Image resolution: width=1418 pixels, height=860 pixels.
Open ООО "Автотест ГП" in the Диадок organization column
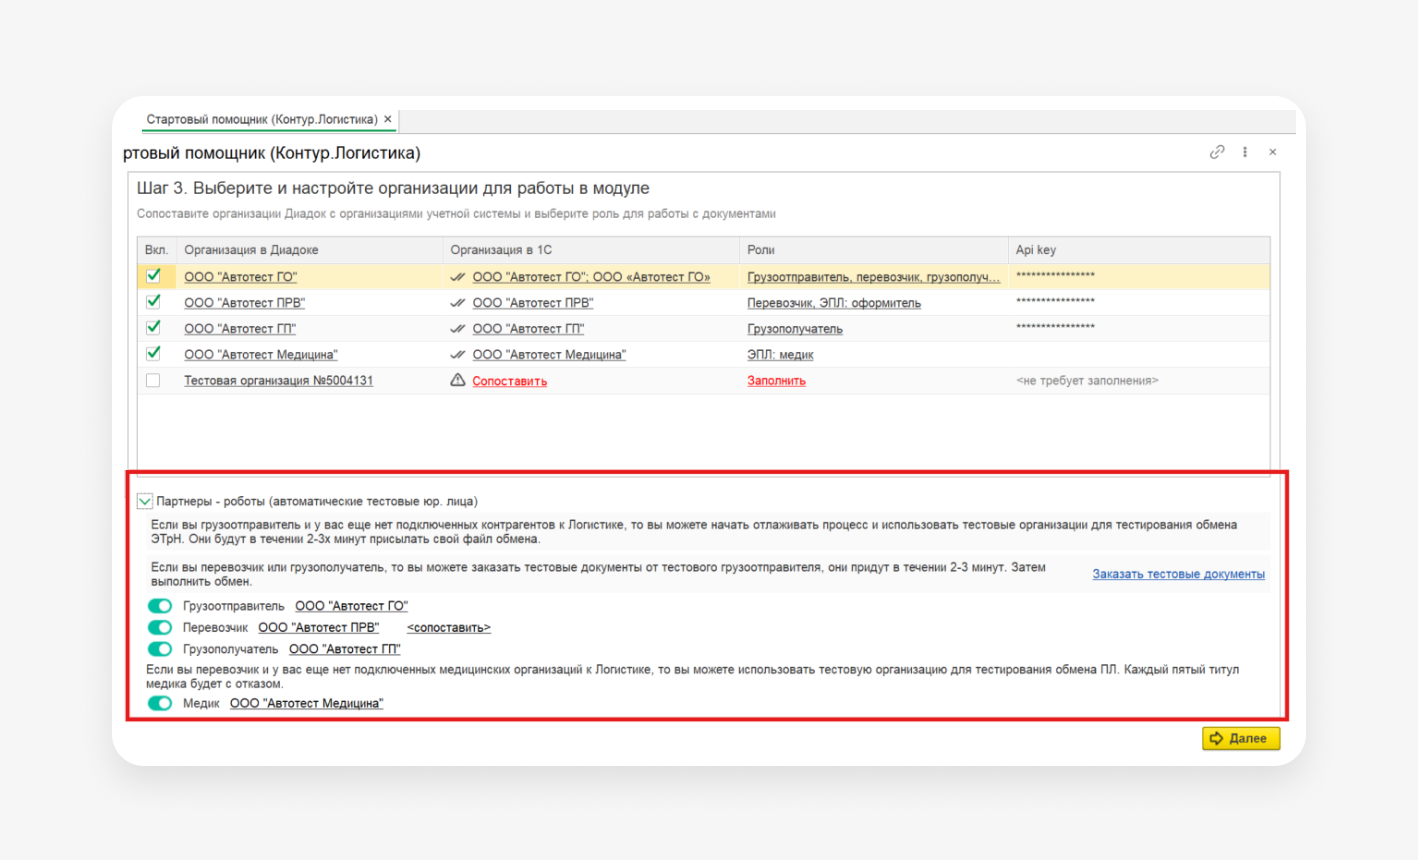(240, 329)
